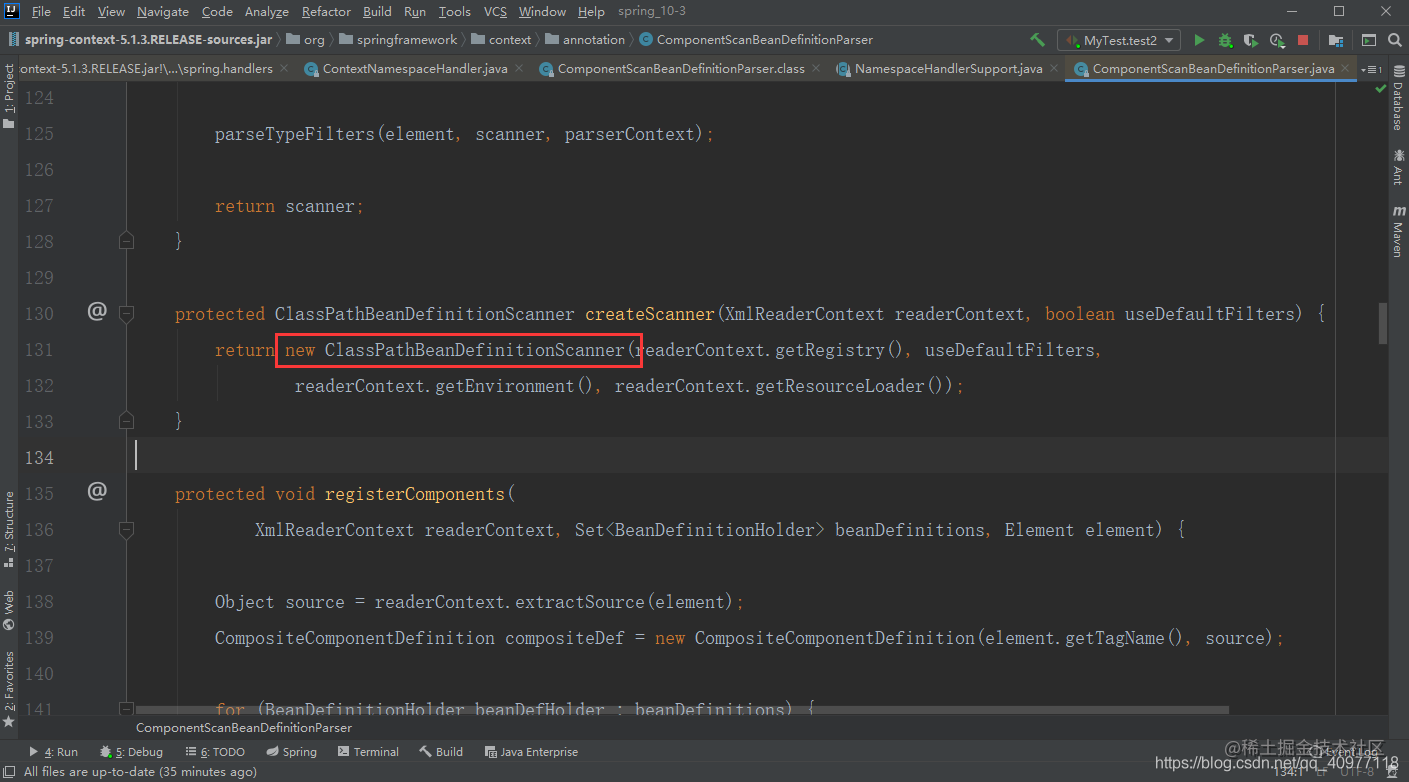Close the spring.handlers tab
1409x782 pixels.
(284, 69)
